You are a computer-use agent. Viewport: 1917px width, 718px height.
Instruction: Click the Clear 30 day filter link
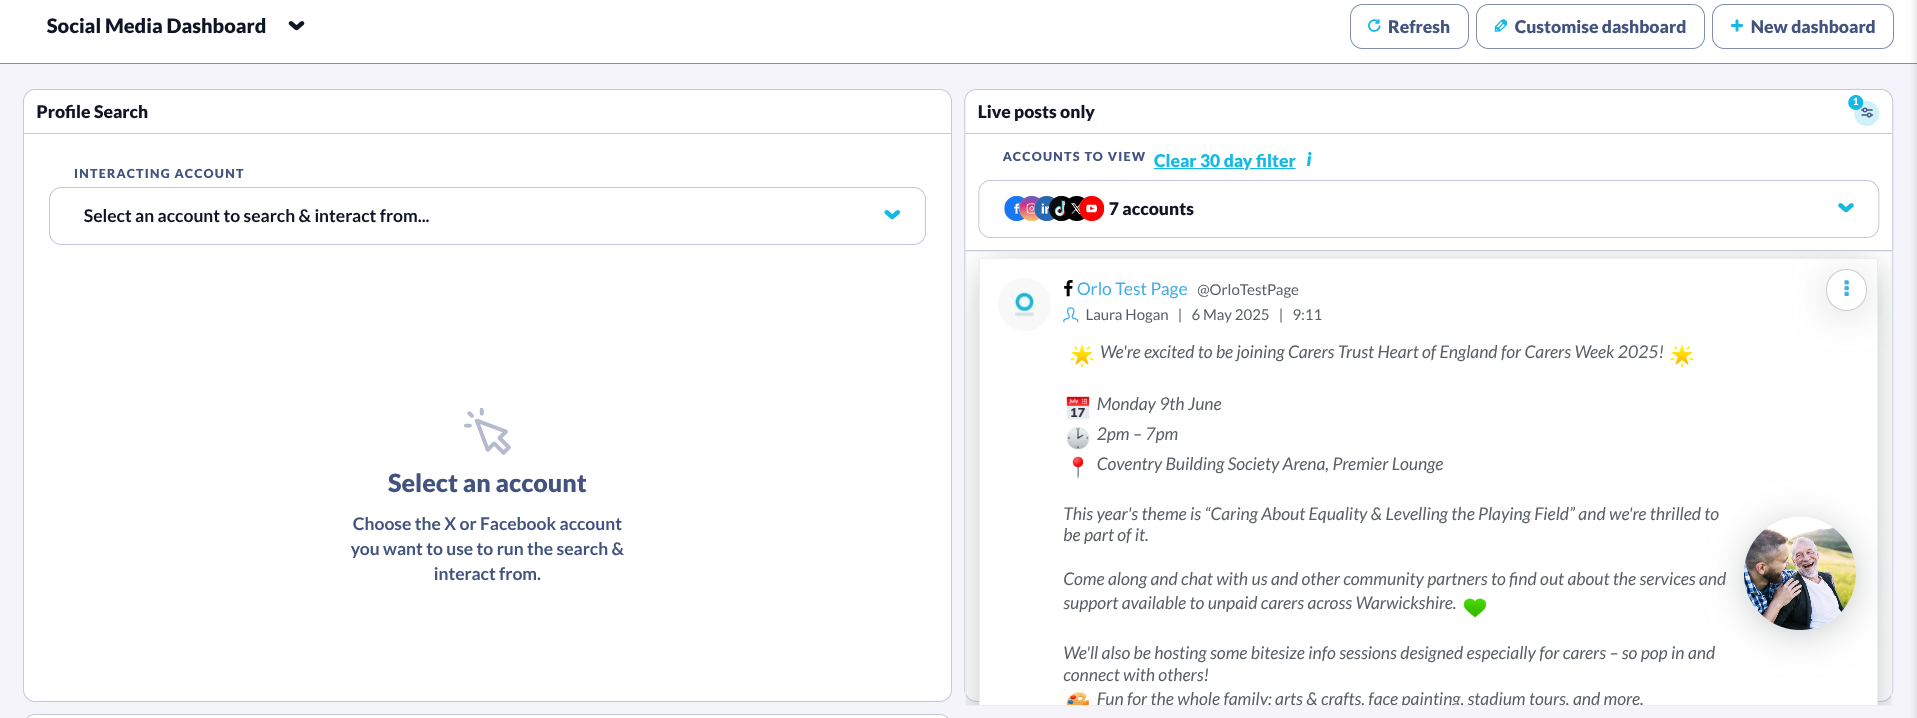(x=1224, y=161)
